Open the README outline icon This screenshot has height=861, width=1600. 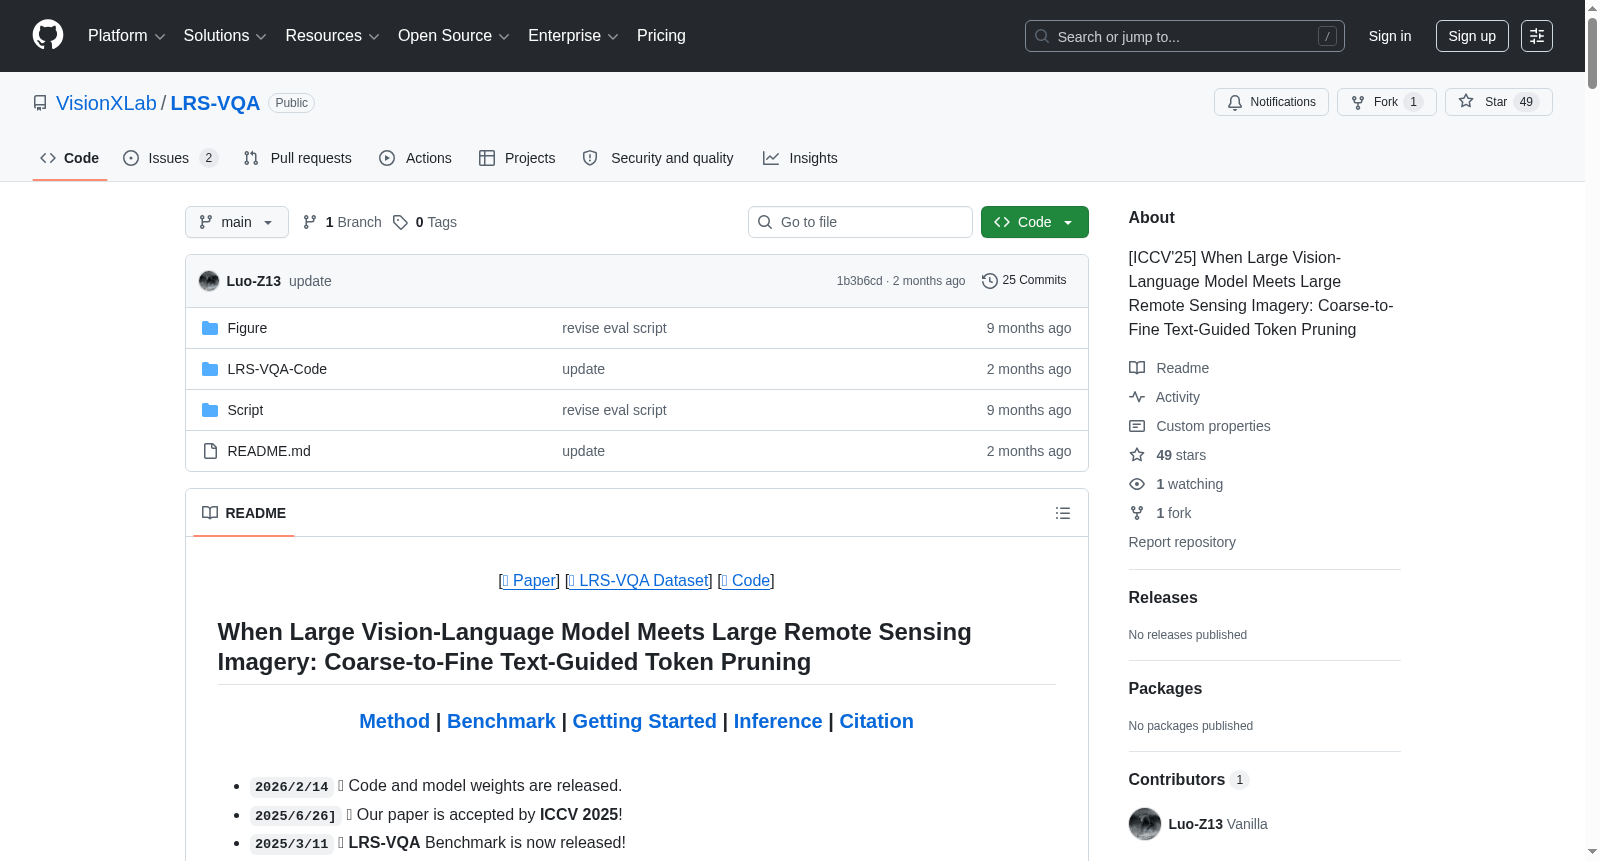1063,513
